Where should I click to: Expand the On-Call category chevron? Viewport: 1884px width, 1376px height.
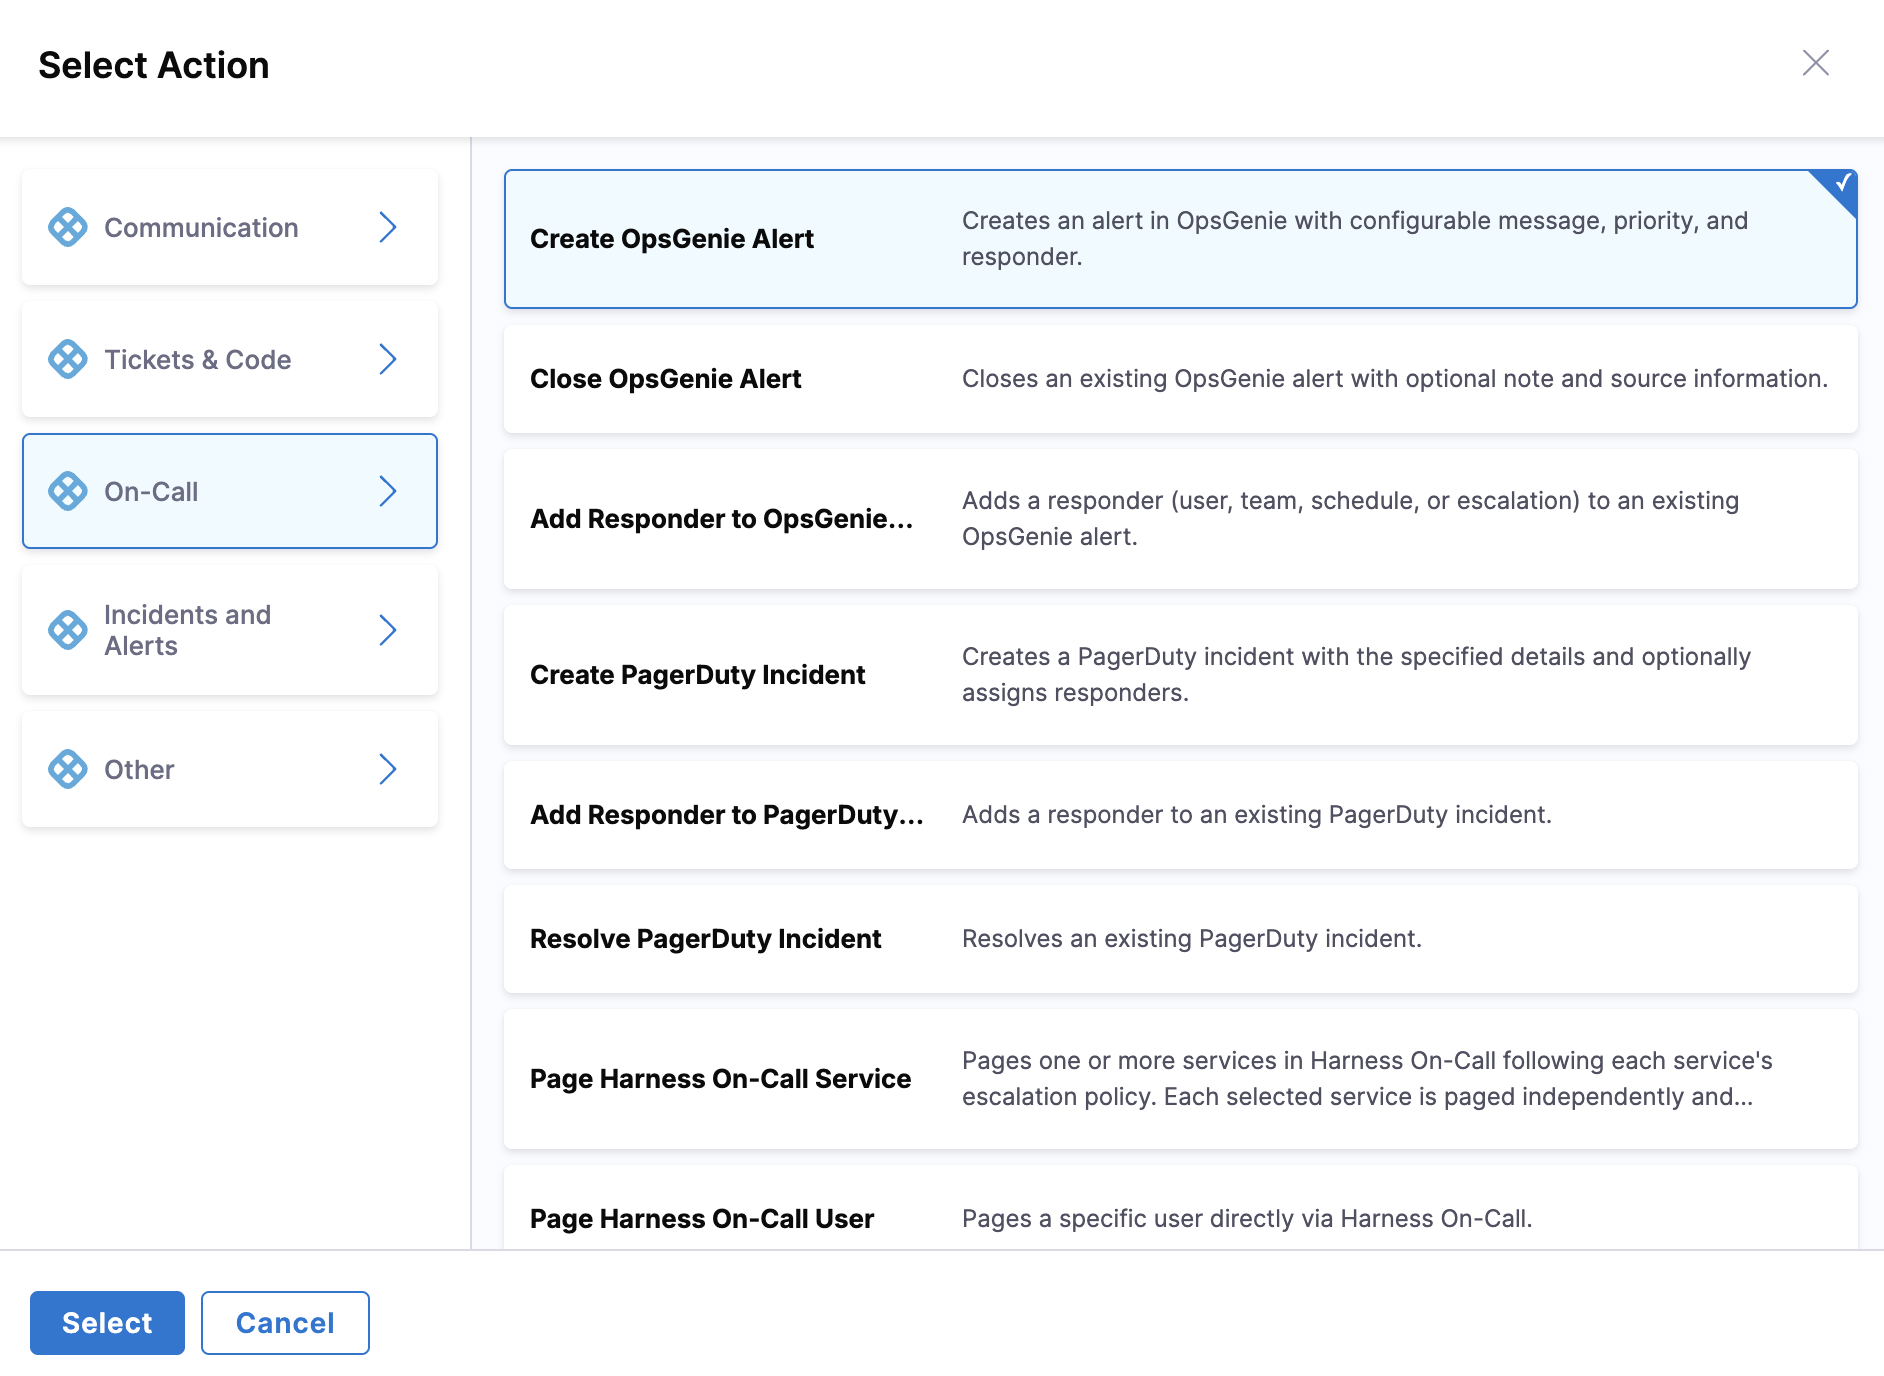[388, 491]
